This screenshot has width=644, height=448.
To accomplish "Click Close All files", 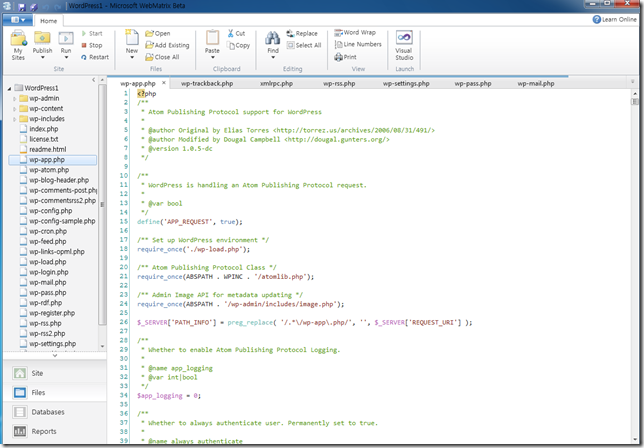I will pos(162,57).
